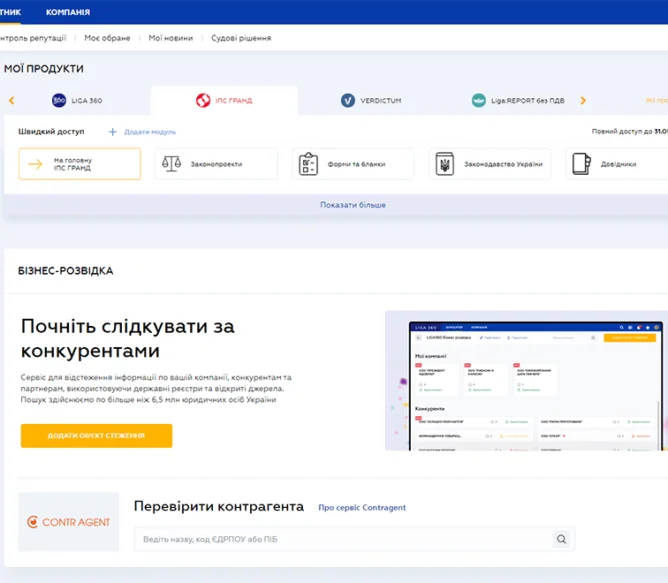
Task: Click the scales icon for Законопроекти
Action: point(171,164)
